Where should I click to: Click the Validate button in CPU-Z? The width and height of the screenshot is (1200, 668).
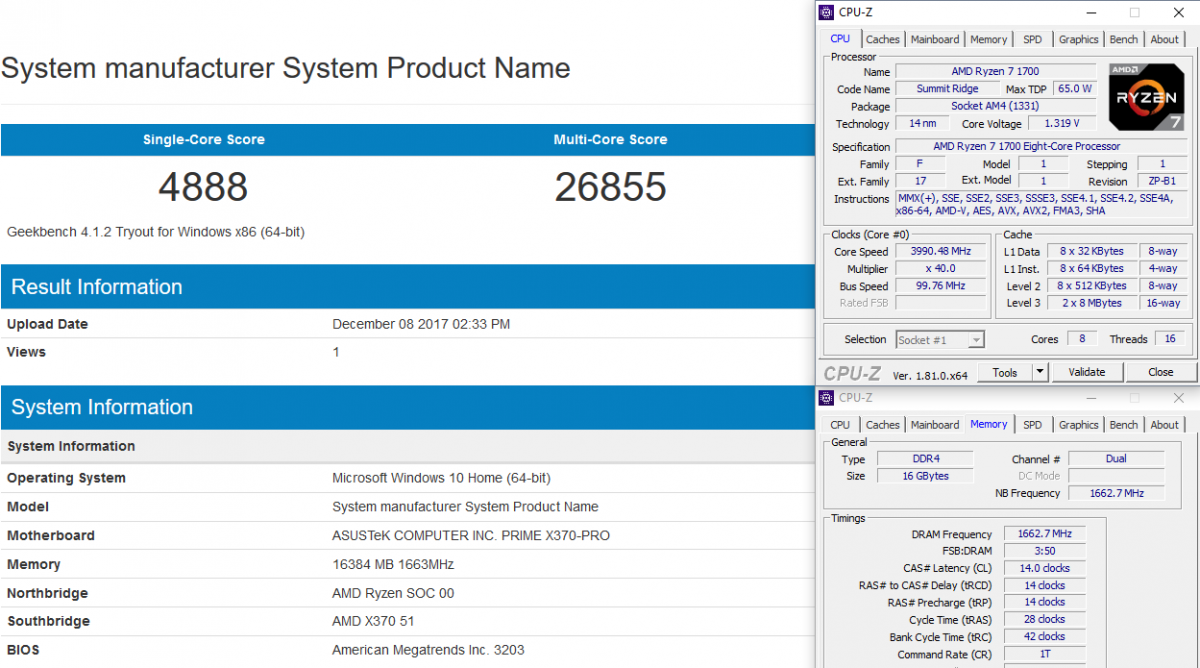click(x=1087, y=372)
